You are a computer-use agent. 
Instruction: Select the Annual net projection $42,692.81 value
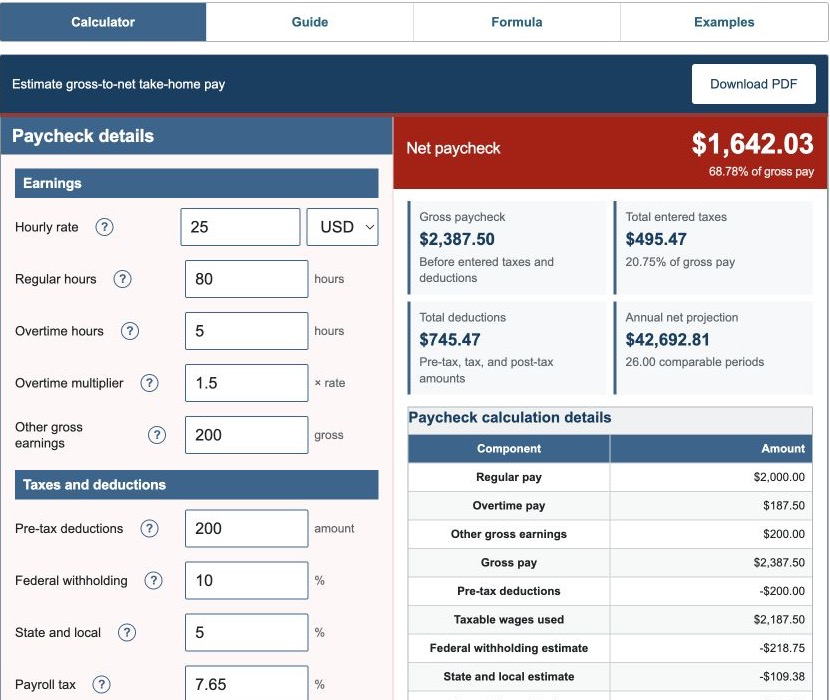667,340
